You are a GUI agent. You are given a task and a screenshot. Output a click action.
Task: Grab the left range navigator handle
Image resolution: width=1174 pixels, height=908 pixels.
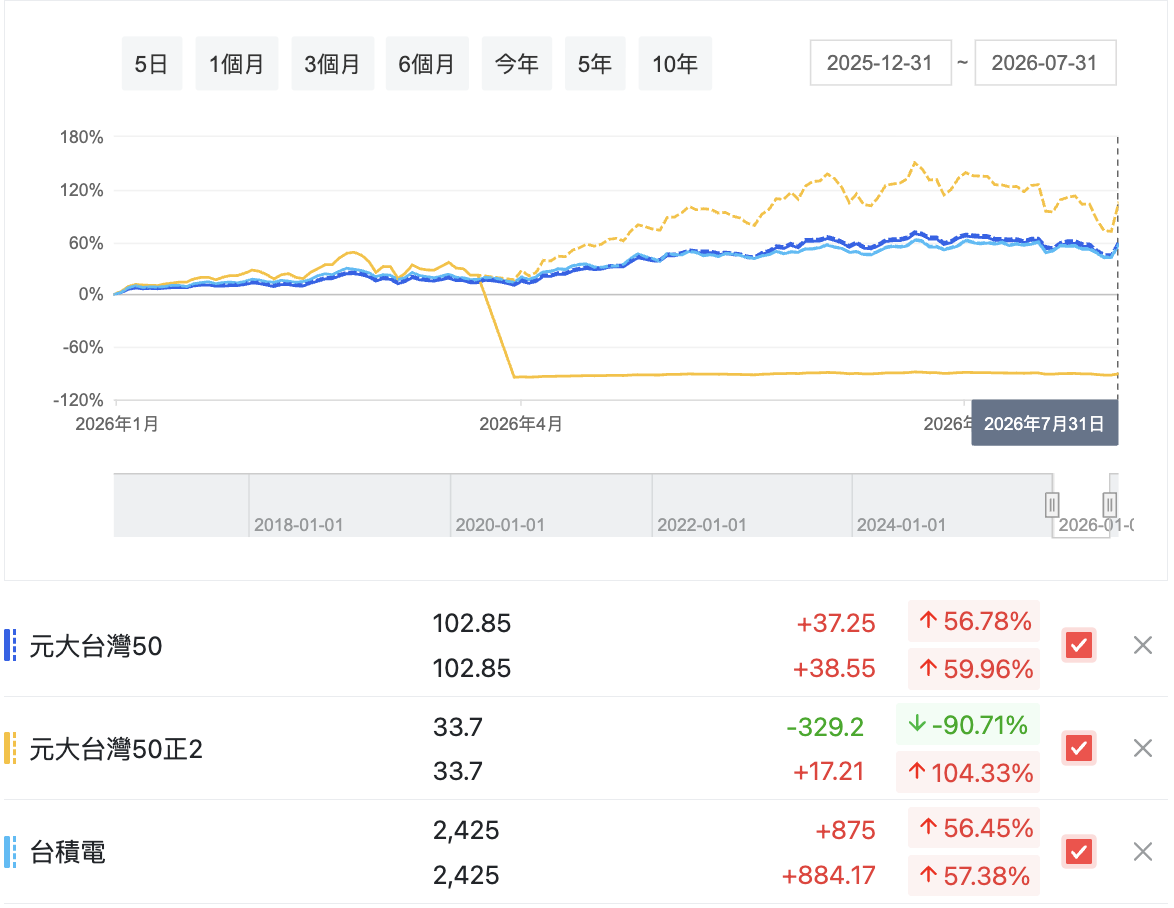(x=1052, y=505)
